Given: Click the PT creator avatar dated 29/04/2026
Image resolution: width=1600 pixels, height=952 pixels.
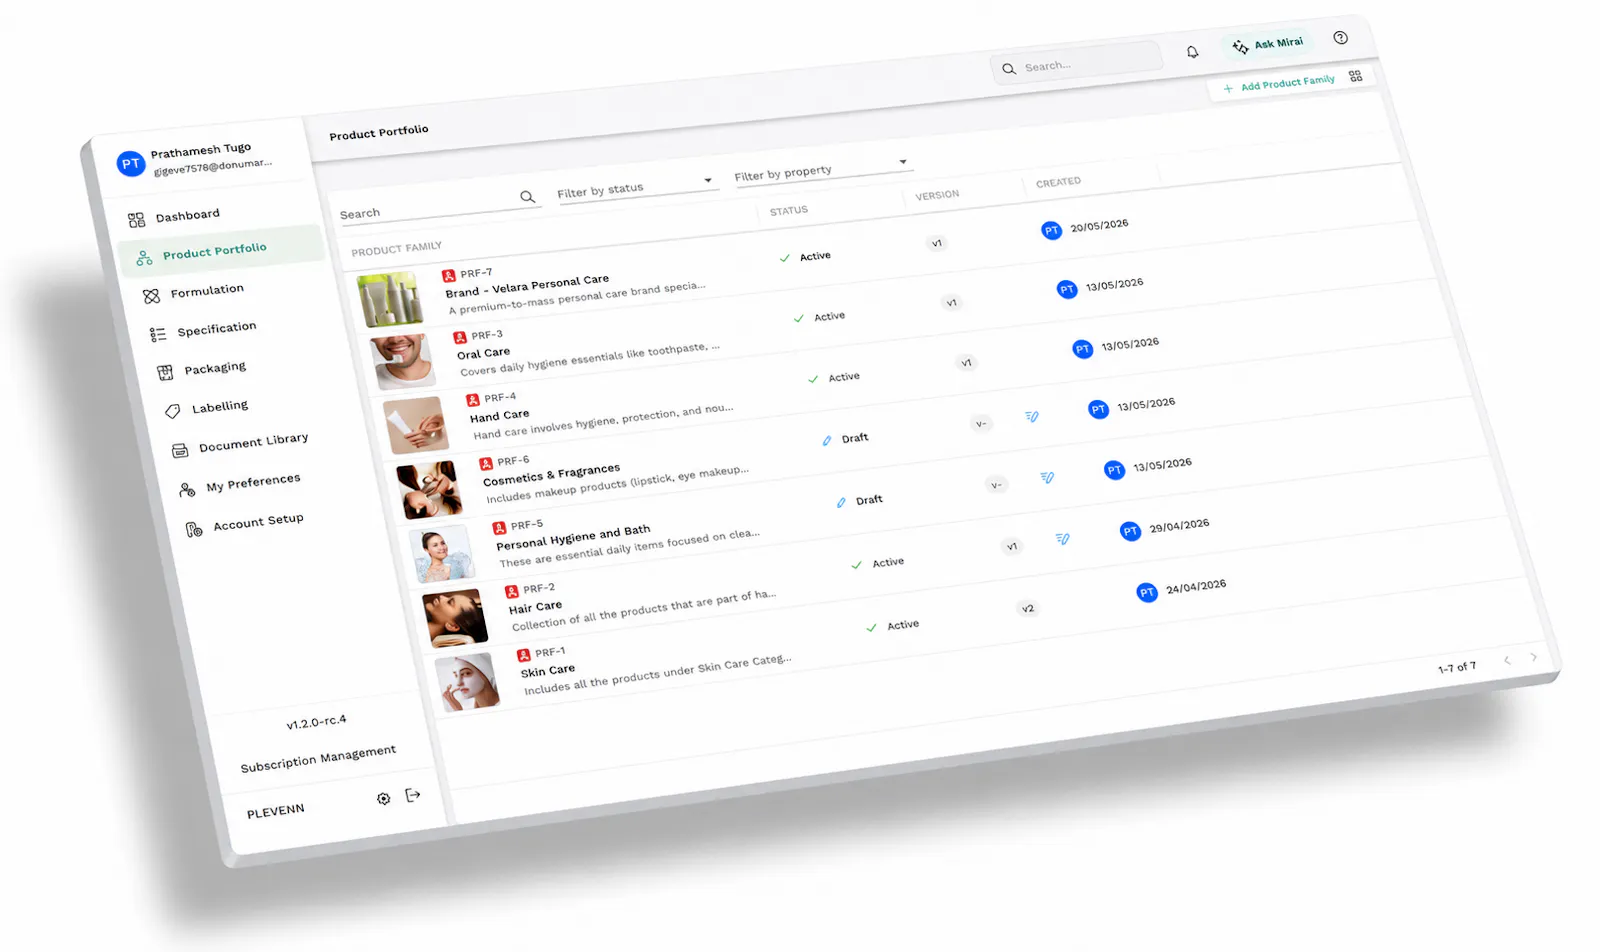Looking at the screenshot, I should coord(1130,531).
